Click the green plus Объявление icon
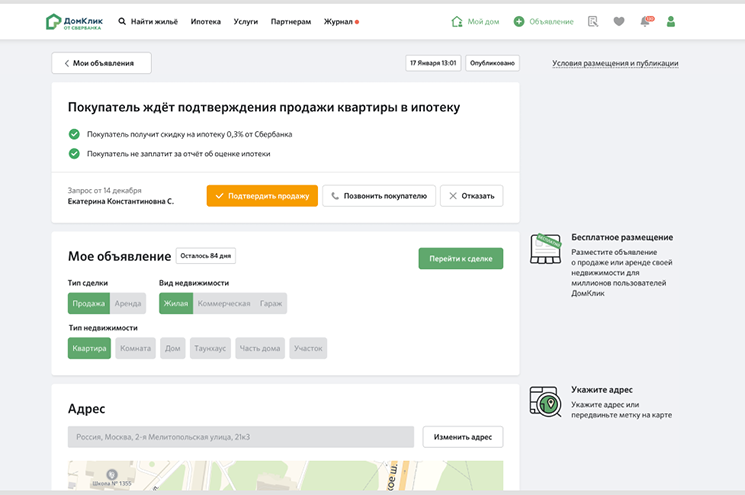745x495 pixels. (519, 21)
